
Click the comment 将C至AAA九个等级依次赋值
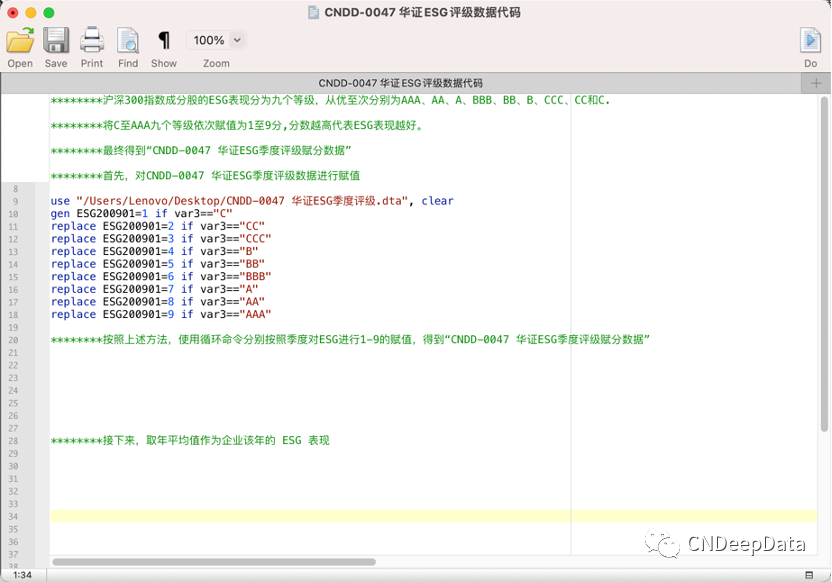pyautogui.click(x=236, y=126)
